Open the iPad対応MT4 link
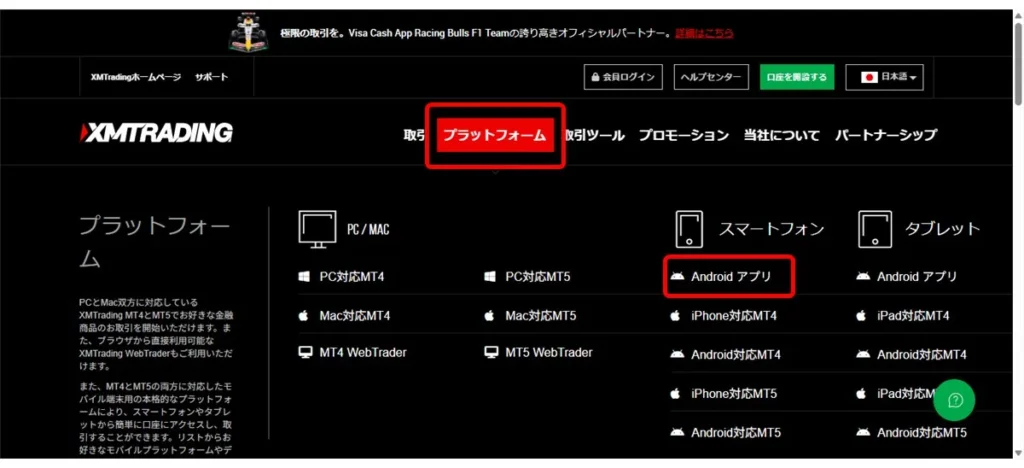Image resolution: width=1024 pixels, height=468 pixels. pyautogui.click(x=913, y=316)
